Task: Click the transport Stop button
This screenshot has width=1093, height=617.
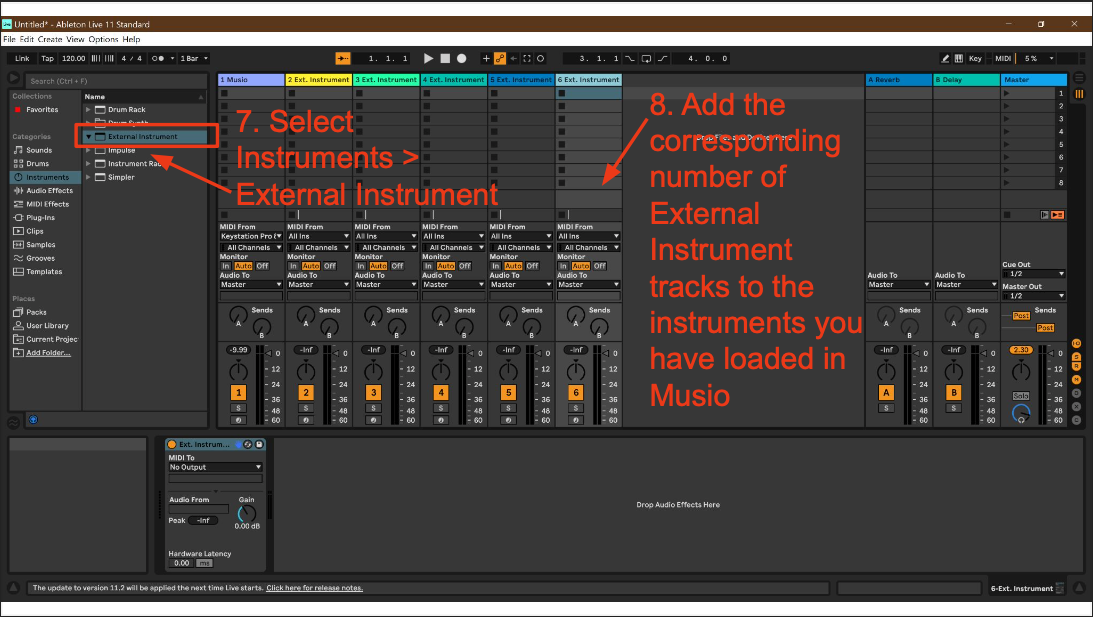Action: point(445,59)
